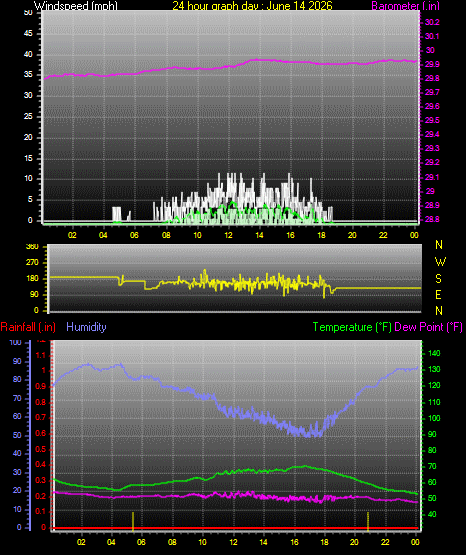The width and height of the screenshot is (466, 555).
Task: Click the 45 mark on windspeed scale
Action: click(28, 34)
